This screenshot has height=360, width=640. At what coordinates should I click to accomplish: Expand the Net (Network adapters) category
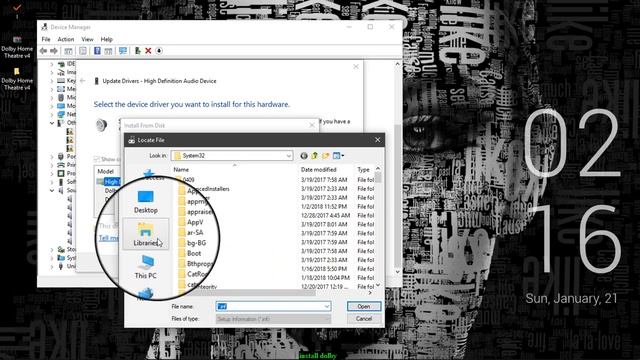coord(52,114)
